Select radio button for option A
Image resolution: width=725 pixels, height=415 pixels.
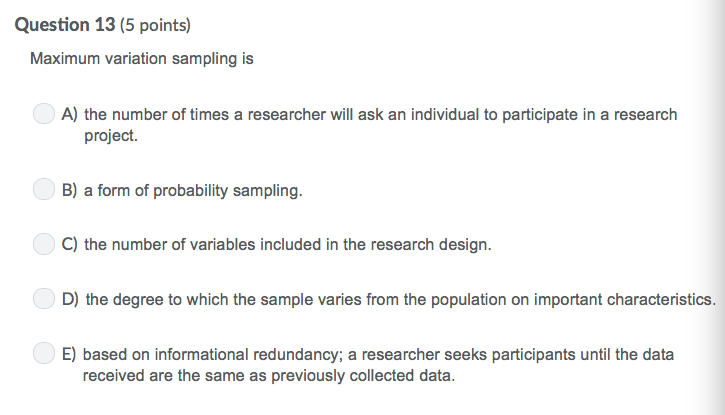click(44, 115)
